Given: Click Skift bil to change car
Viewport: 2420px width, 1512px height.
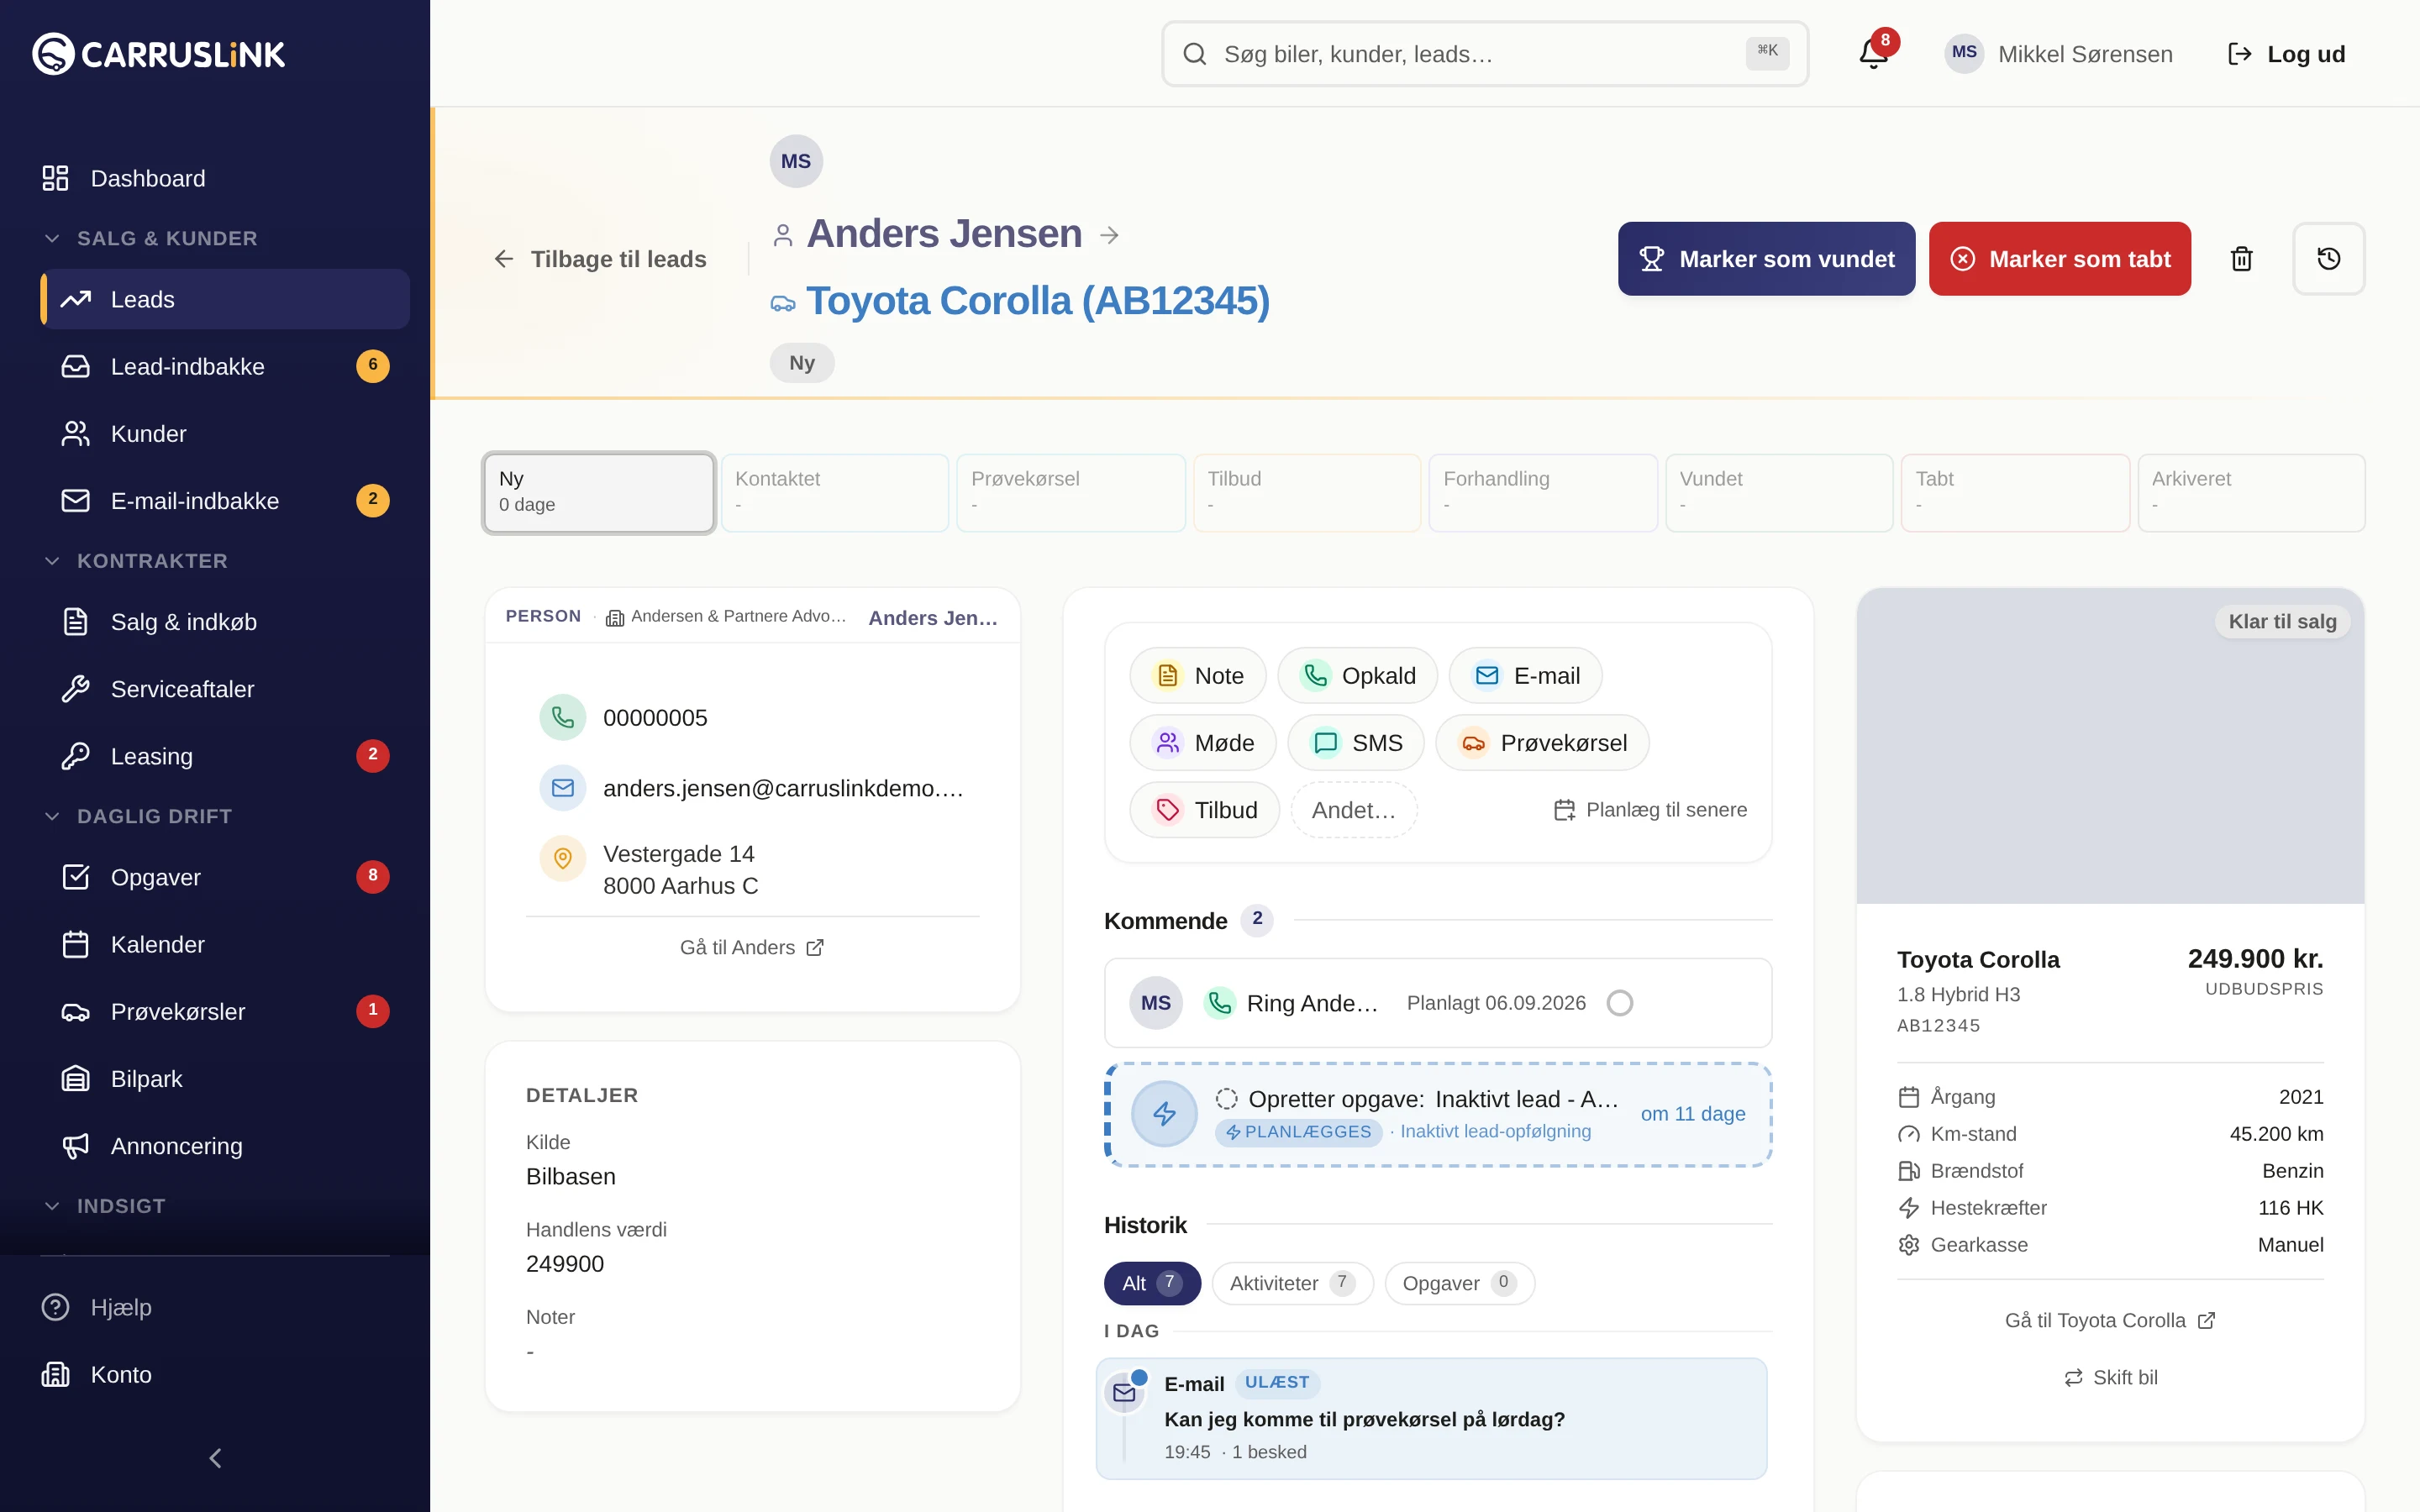Looking at the screenshot, I should 2110,1377.
